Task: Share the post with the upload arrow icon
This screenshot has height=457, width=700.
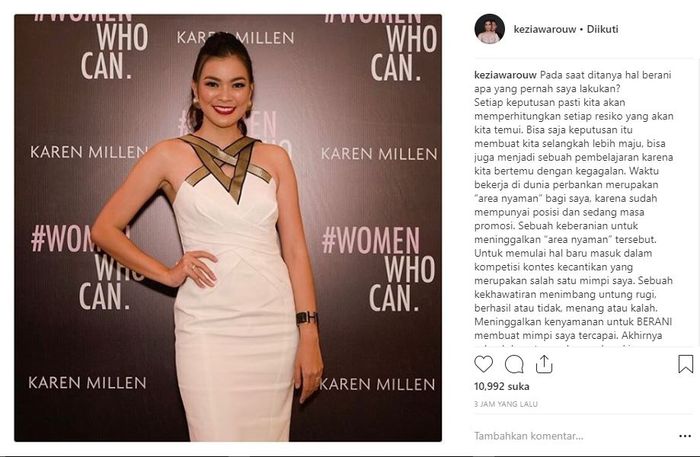Action: tap(544, 364)
